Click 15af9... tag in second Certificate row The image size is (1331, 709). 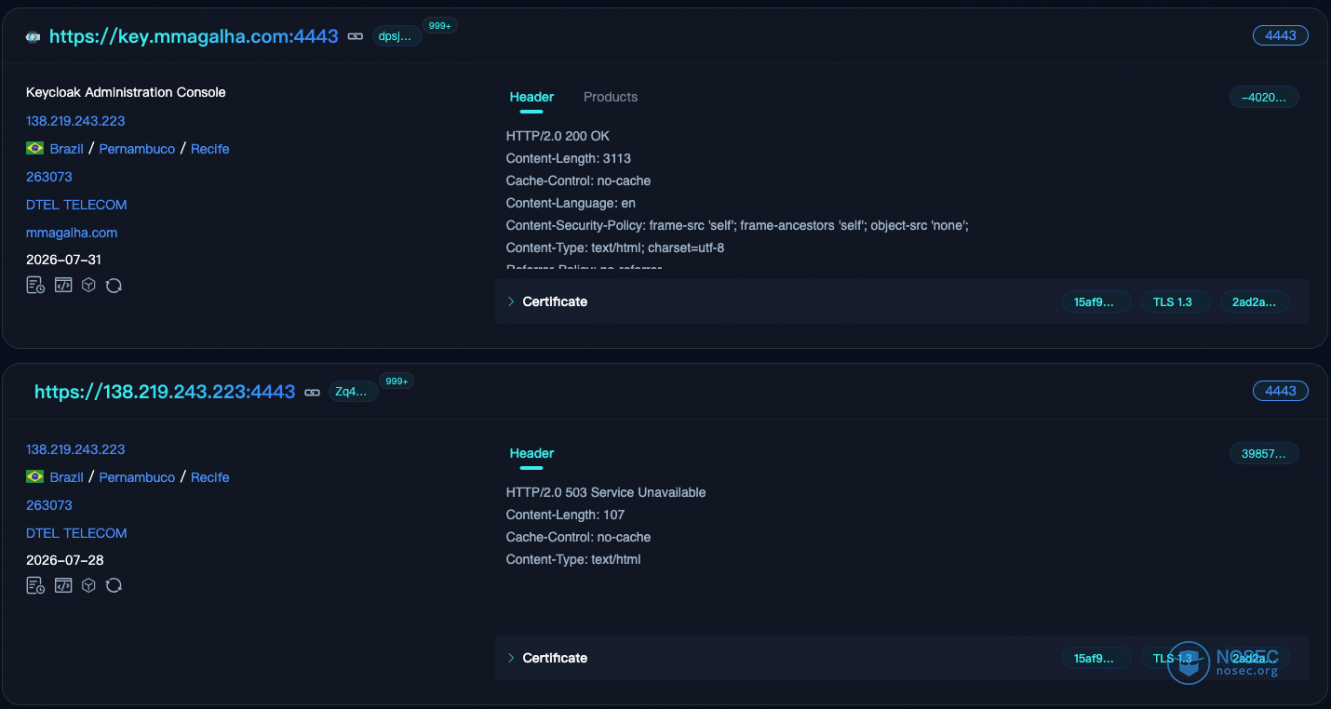(x=1097, y=658)
